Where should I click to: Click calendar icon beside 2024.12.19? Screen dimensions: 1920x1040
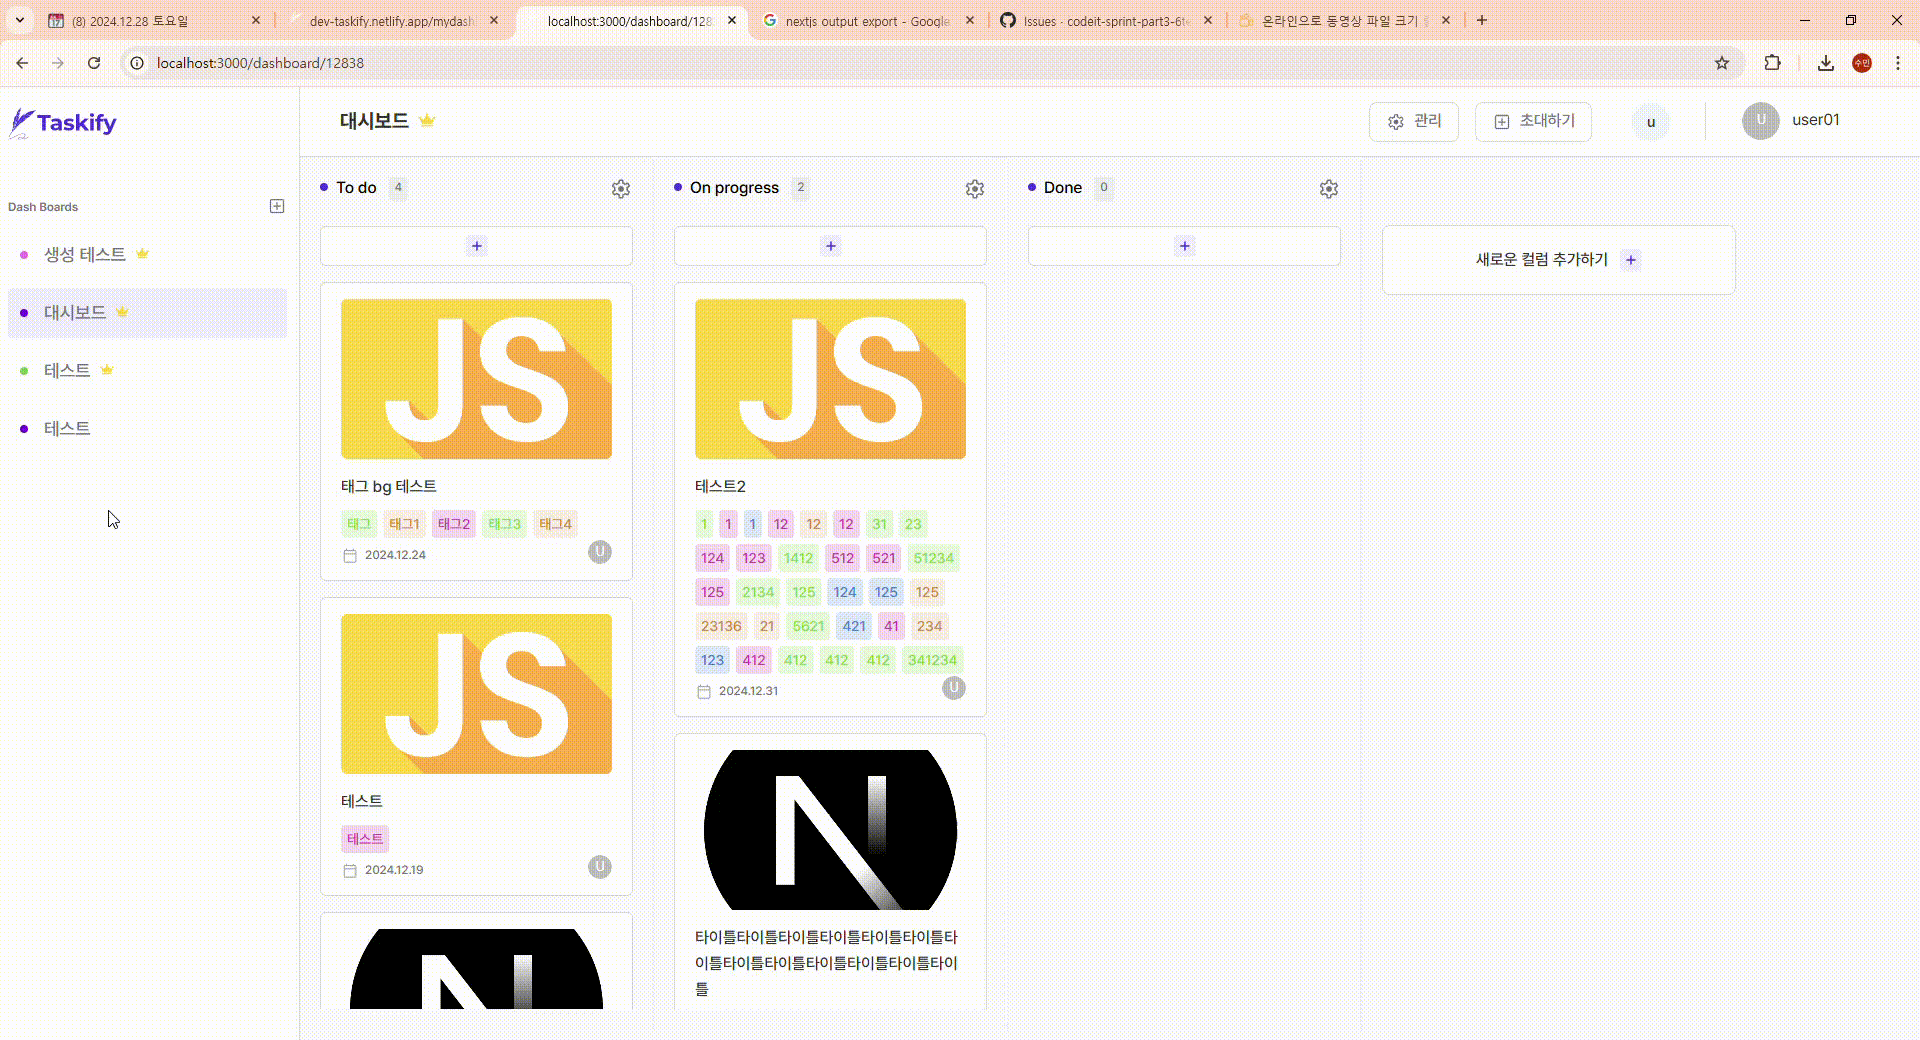click(x=350, y=871)
